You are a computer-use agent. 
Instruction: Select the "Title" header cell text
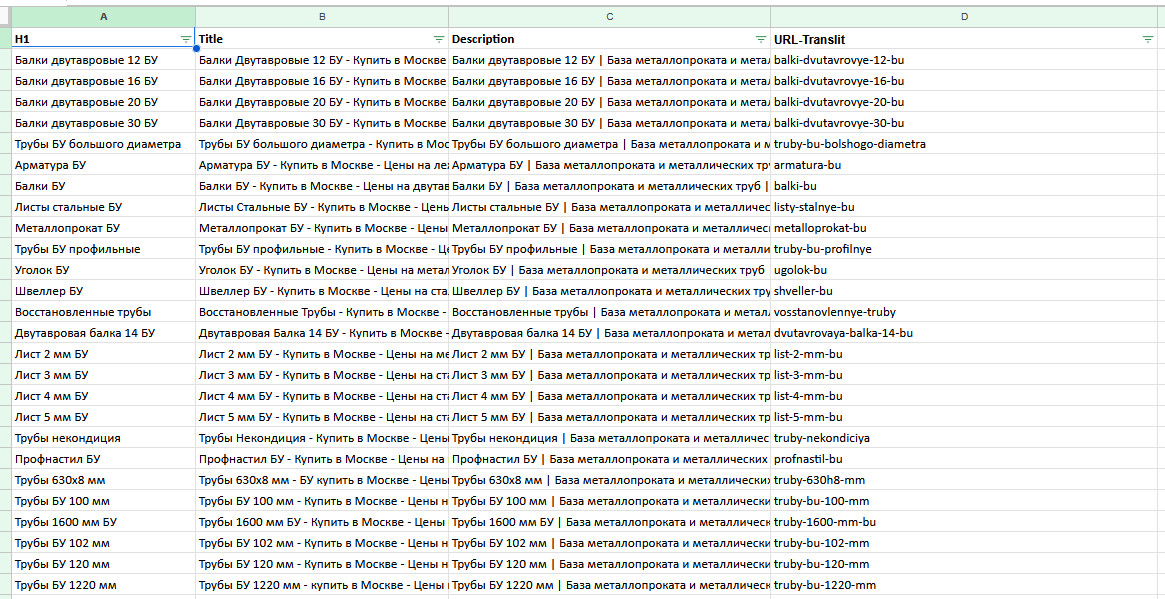211,39
